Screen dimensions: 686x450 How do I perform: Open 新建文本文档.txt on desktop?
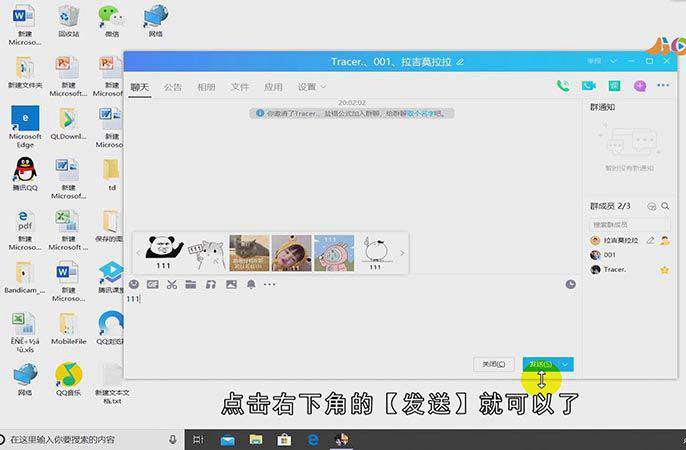click(112, 383)
